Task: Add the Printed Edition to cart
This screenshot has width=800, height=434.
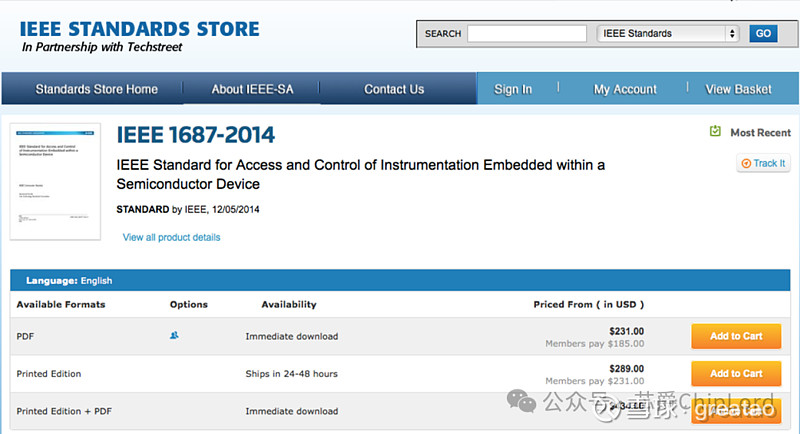Action: coord(736,373)
